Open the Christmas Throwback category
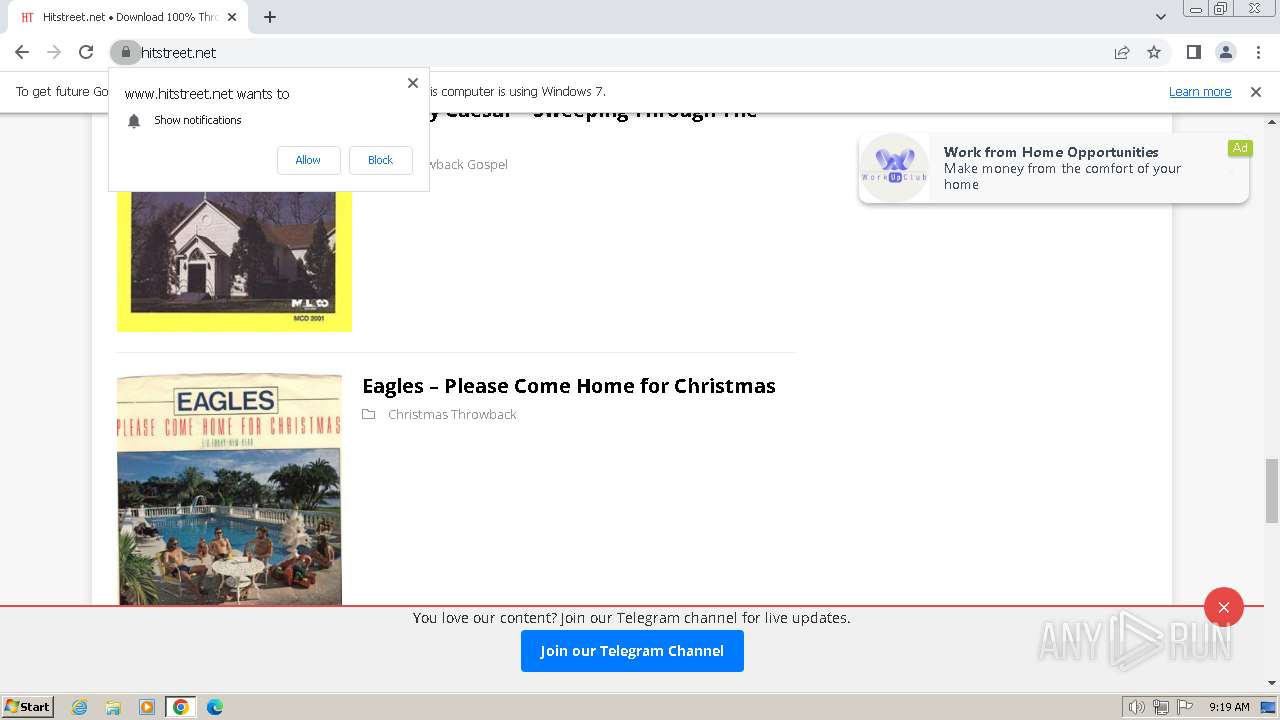 pyautogui.click(x=452, y=414)
